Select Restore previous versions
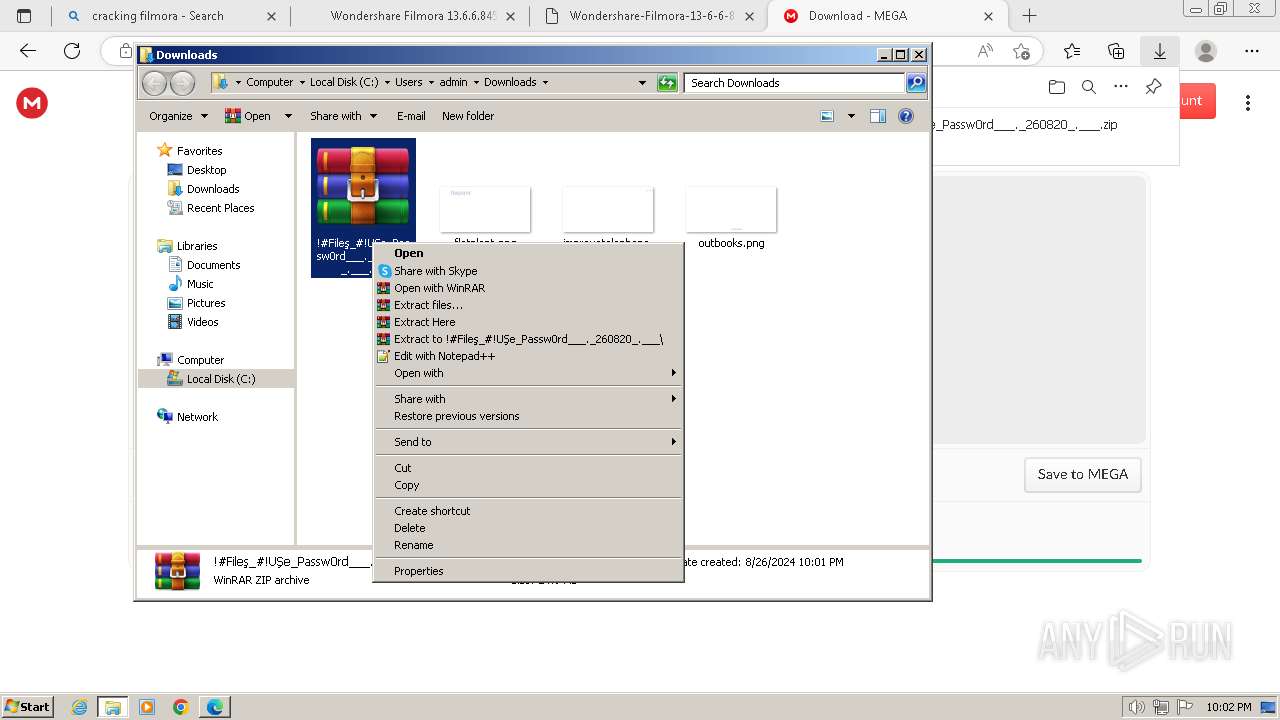Viewport: 1280px width, 720px height. pyautogui.click(x=456, y=416)
